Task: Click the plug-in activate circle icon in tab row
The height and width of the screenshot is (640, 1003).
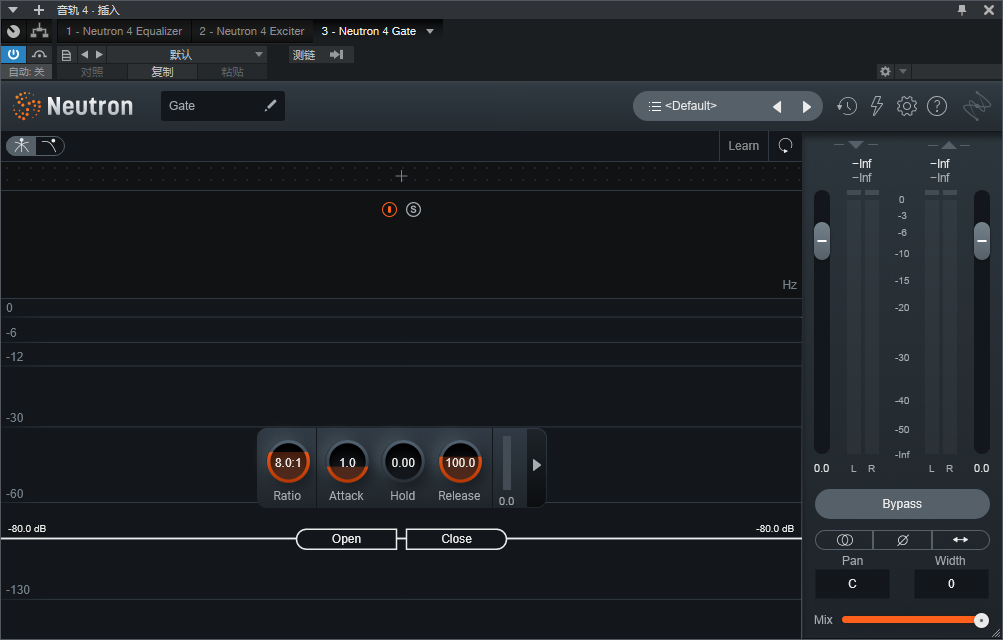Action: [13, 31]
